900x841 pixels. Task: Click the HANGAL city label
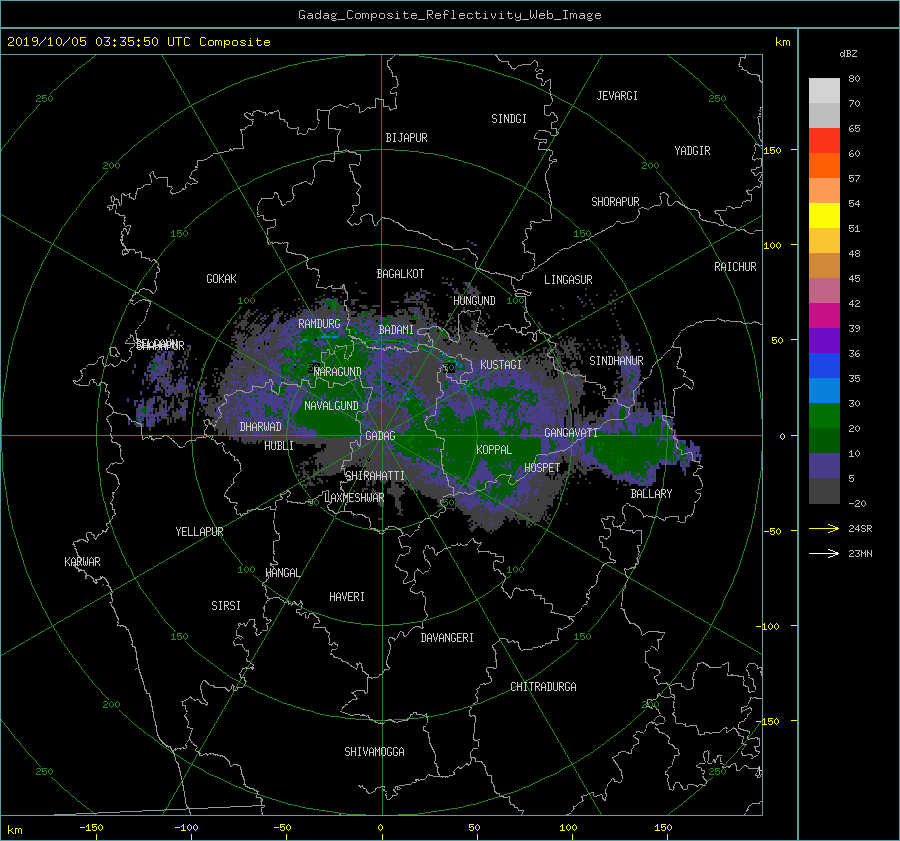pyautogui.click(x=282, y=573)
